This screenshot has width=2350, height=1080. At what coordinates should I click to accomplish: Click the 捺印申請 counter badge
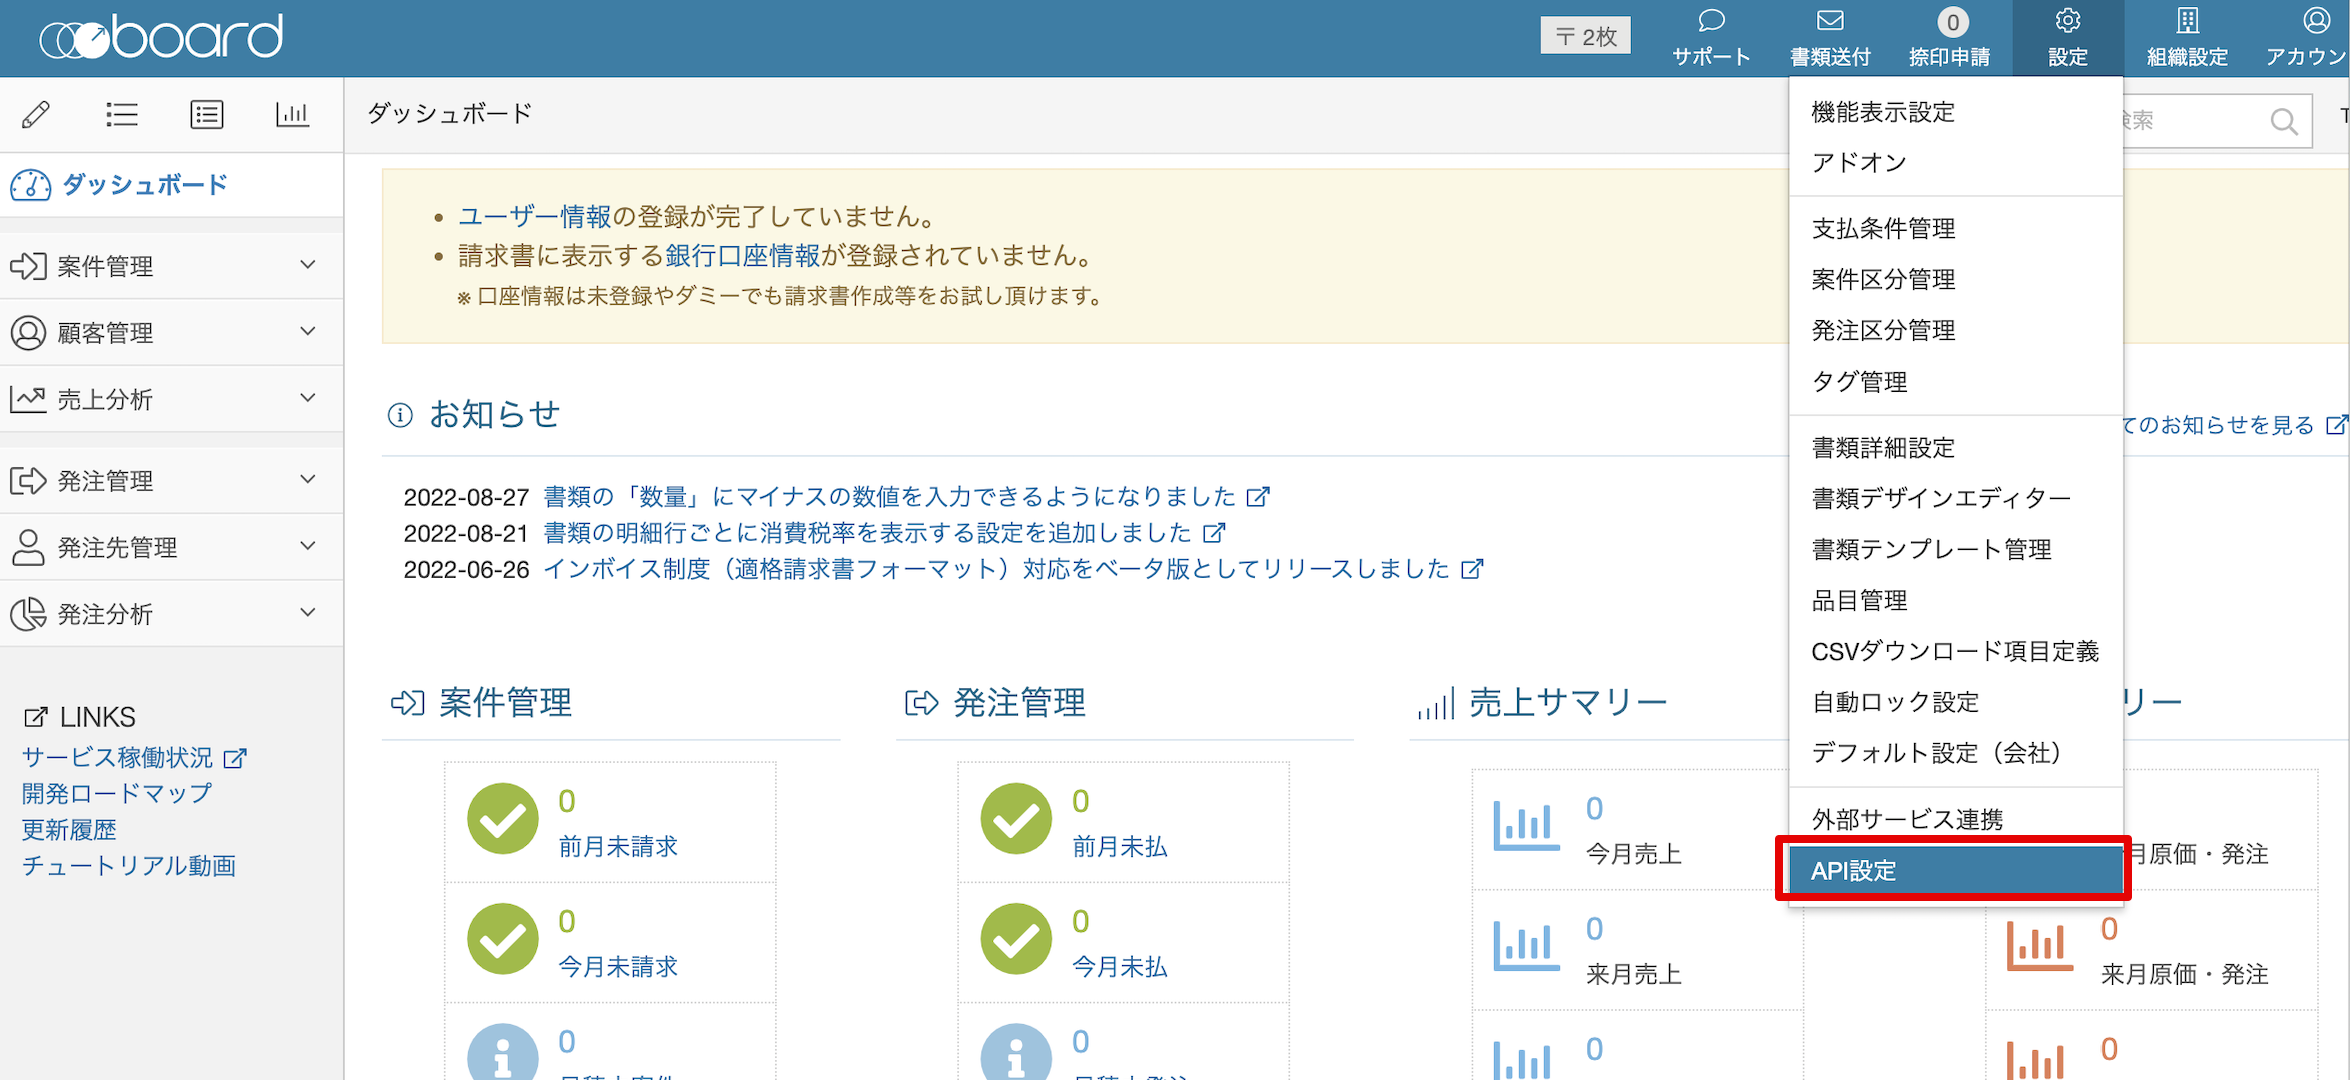tap(1951, 22)
